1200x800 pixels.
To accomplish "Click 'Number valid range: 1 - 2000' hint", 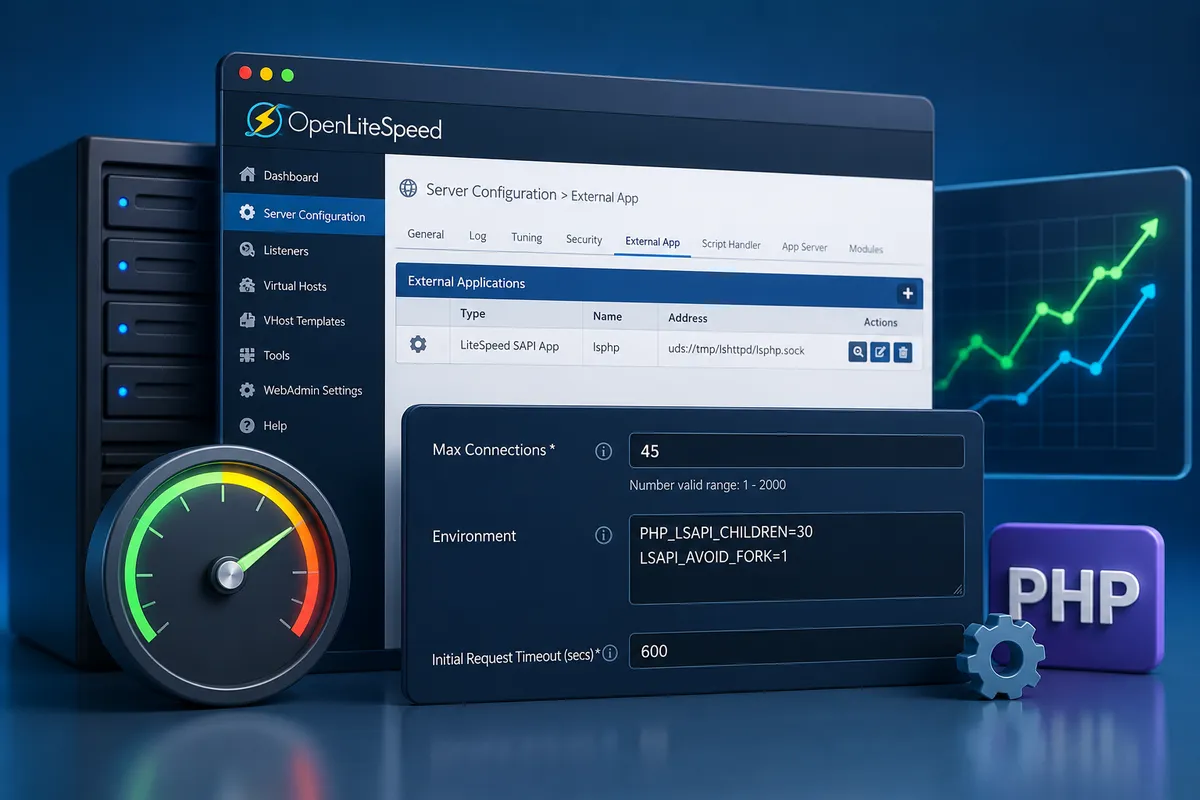I will [x=707, y=485].
